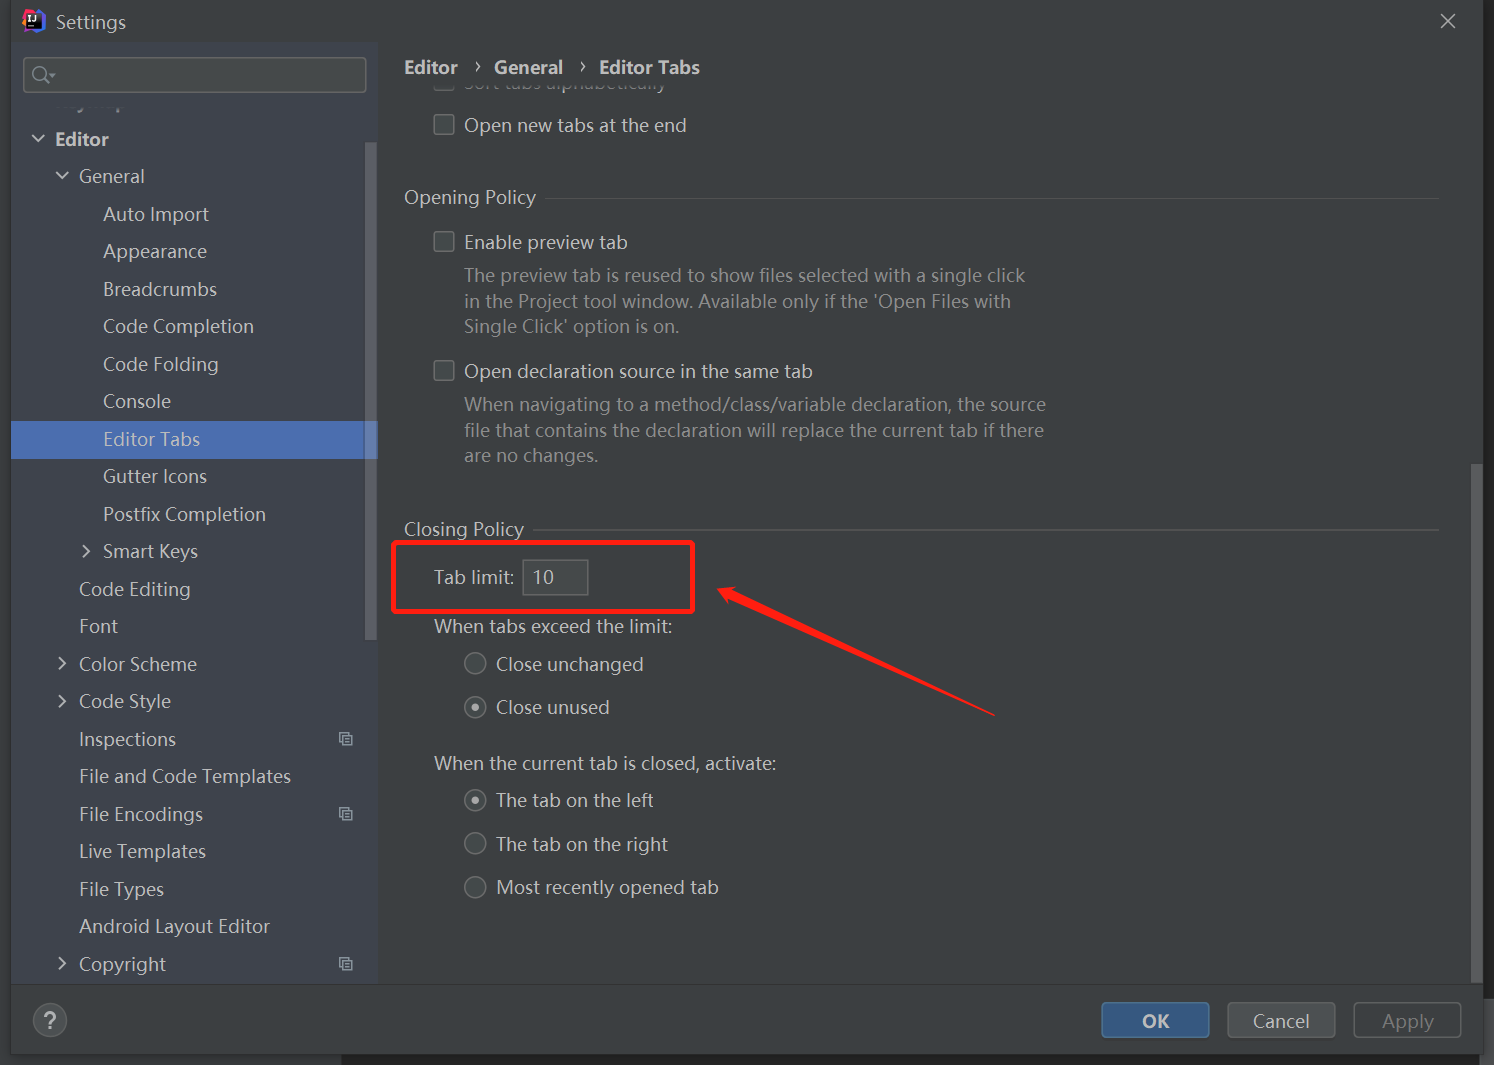Select 'Most recently opened tab' option
Viewport: 1494px width, 1065px height.
pos(475,887)
